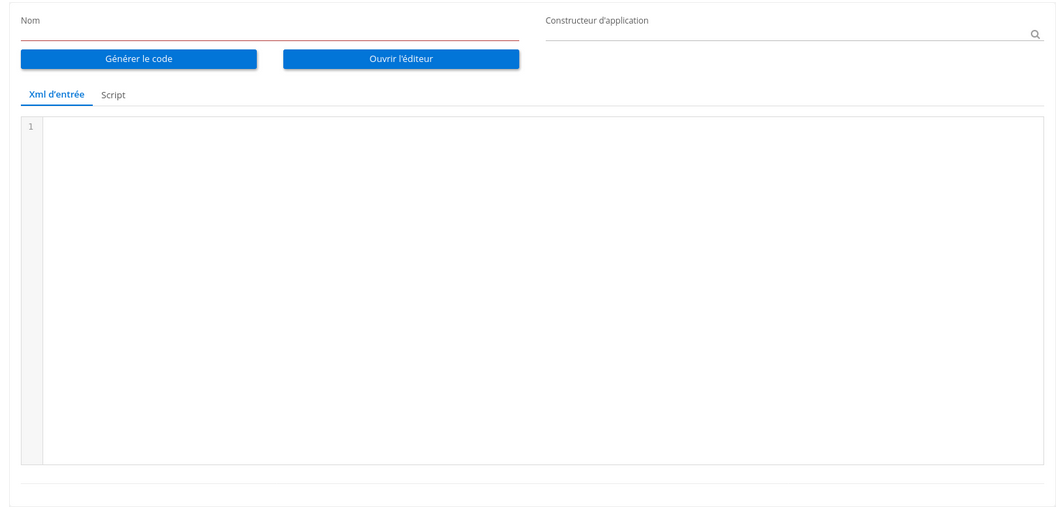Click the search magnifier icon in Constructeur d'application

click(1035, 34)
